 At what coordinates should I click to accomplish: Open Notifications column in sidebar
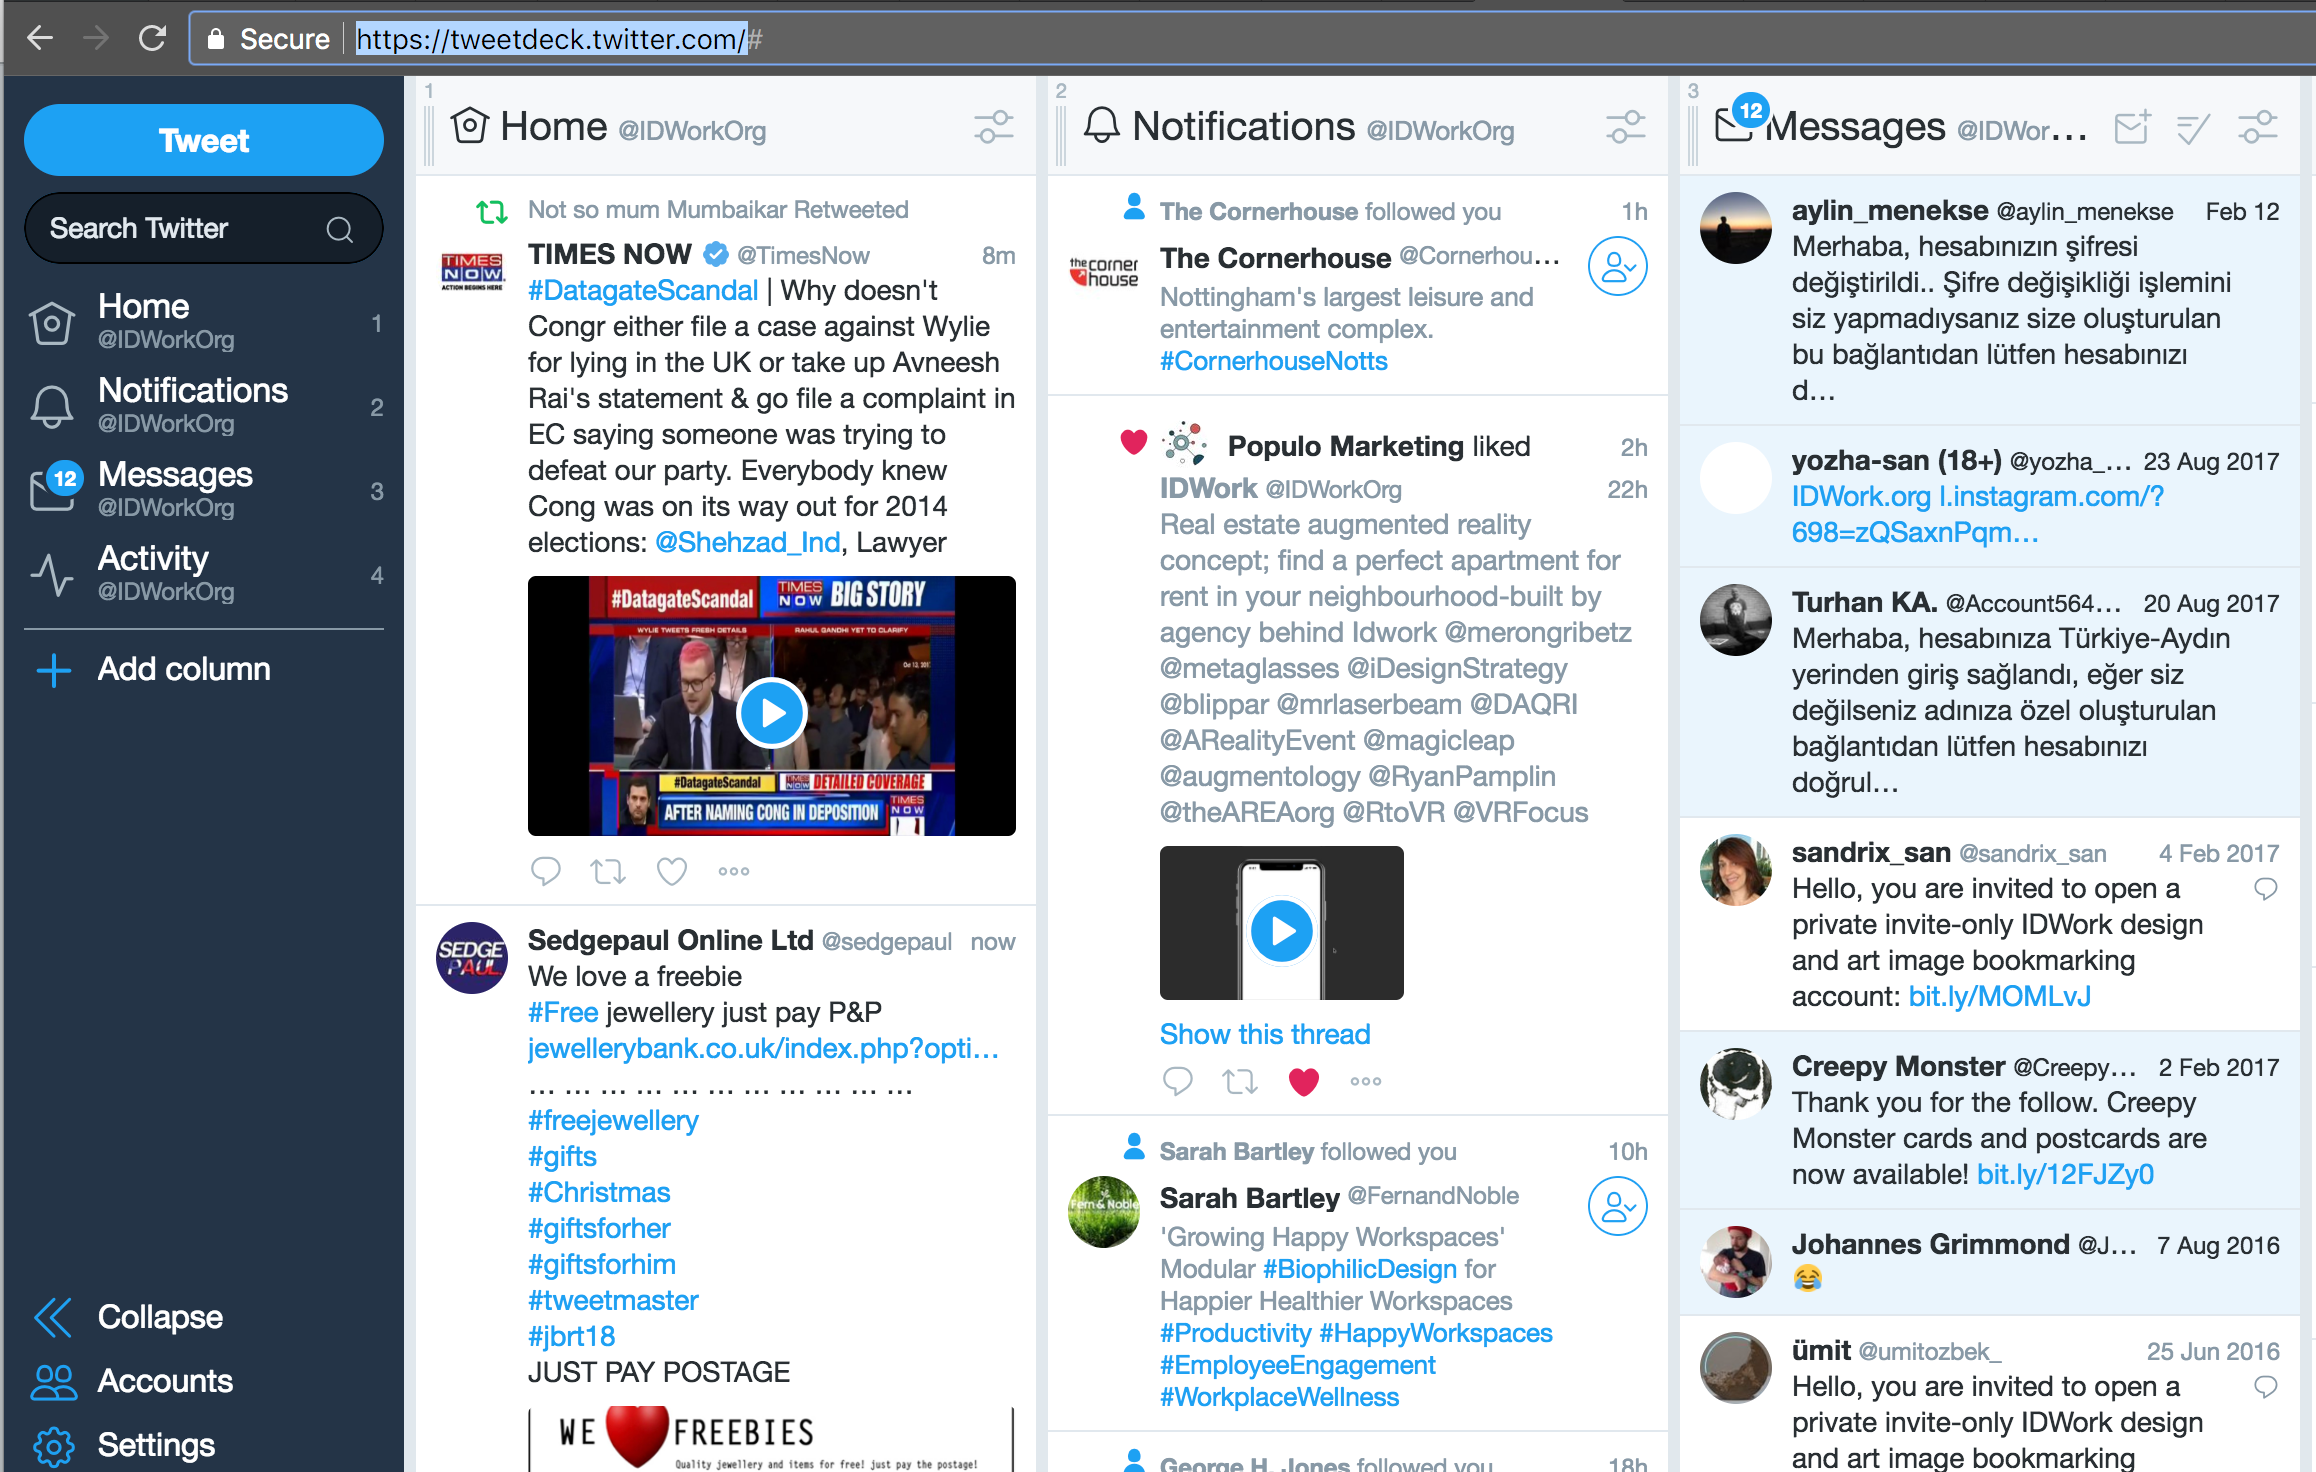204,406
